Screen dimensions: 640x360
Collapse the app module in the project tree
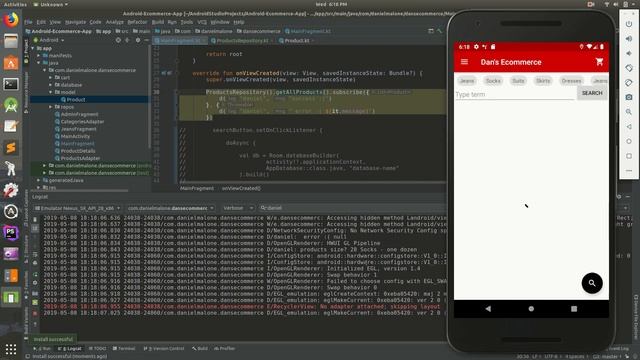click(x=33, y=48)
